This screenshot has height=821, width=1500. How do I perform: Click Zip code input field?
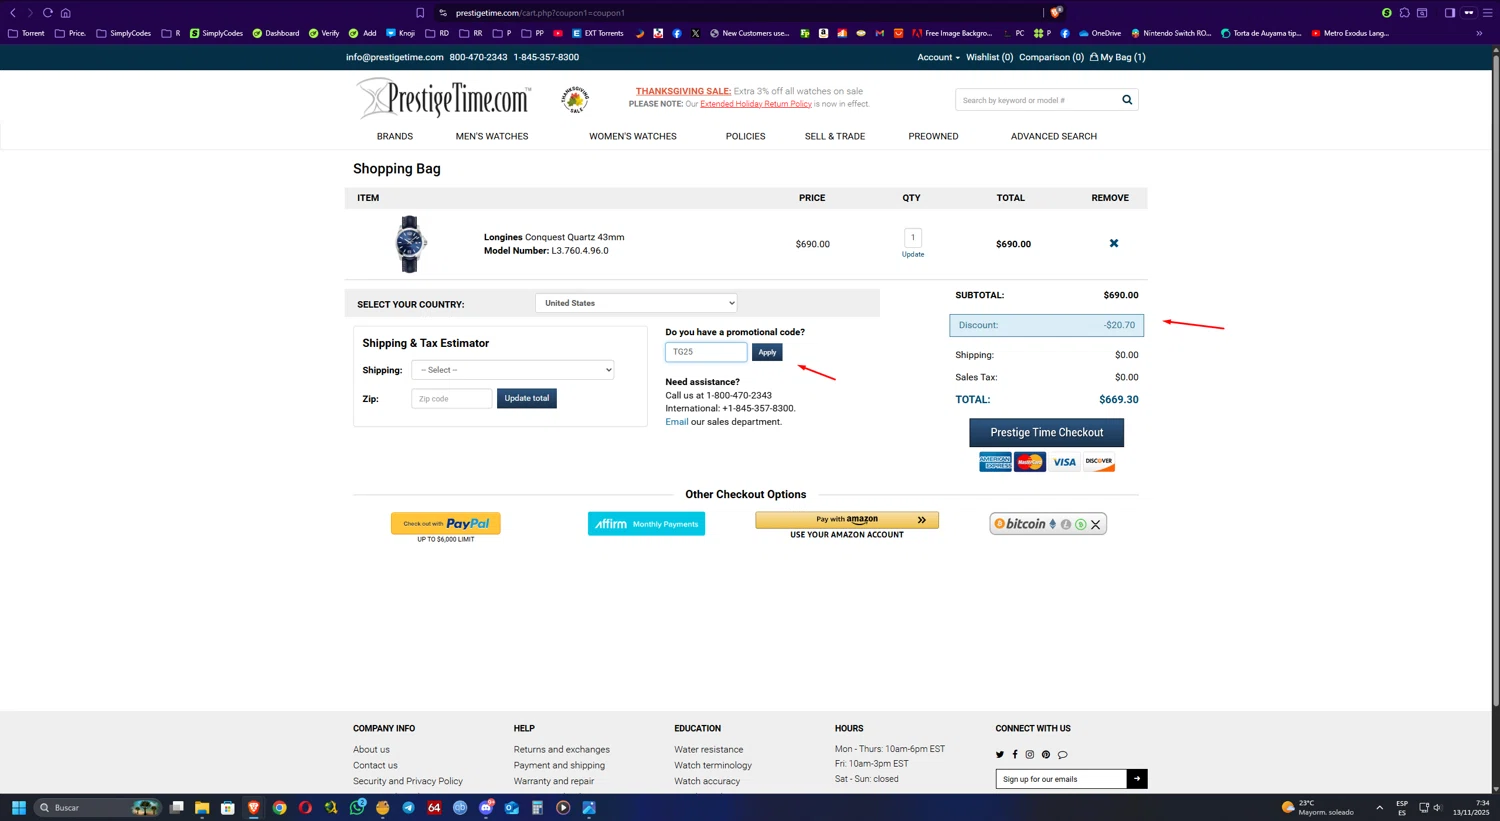click(451, 398)
